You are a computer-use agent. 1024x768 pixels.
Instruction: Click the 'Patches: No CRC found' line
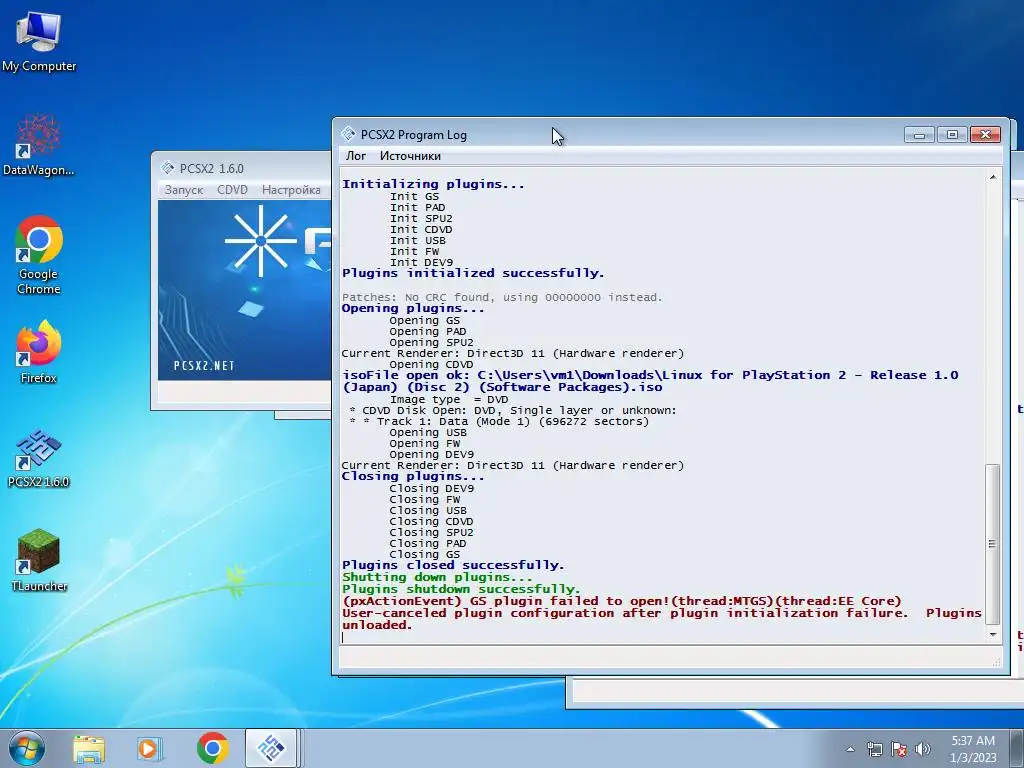pos(502,297)
